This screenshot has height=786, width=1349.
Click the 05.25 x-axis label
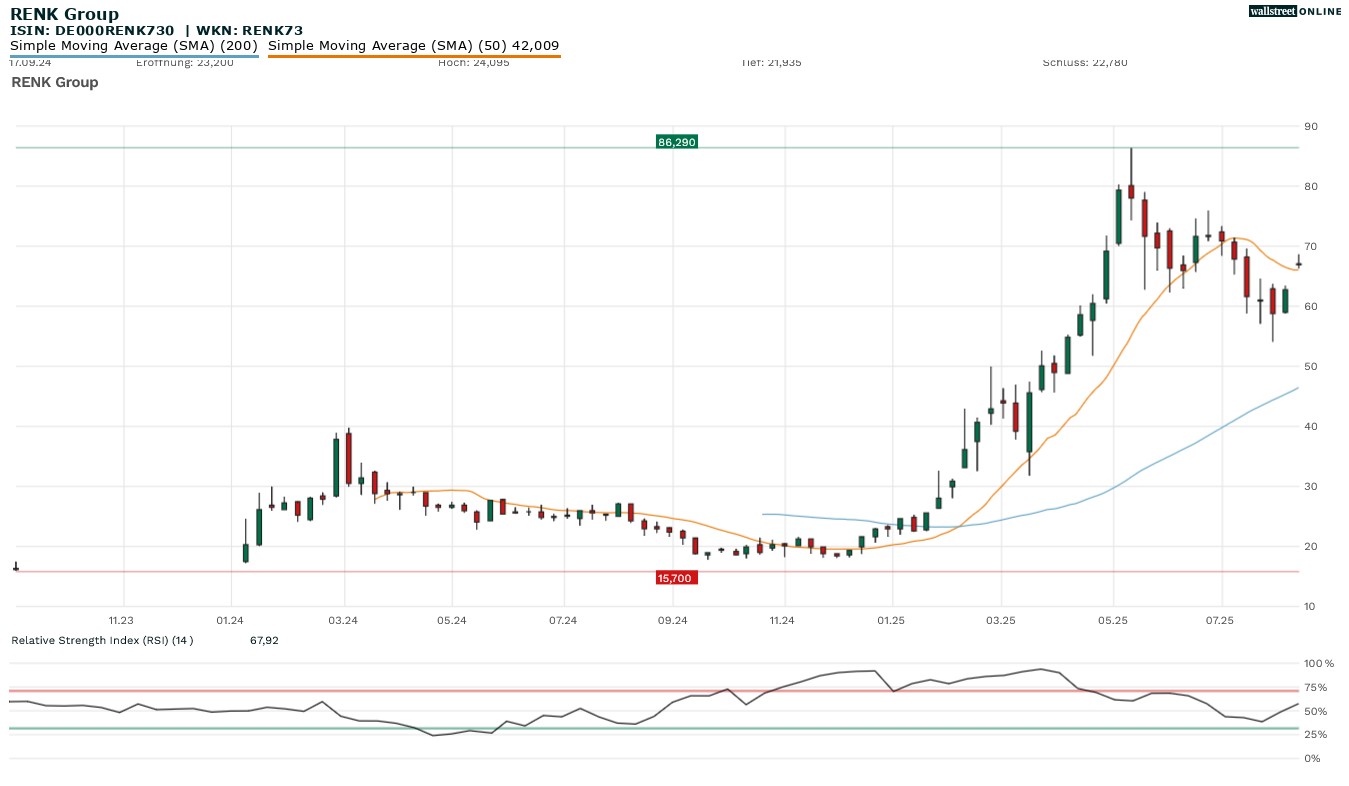point(1113,621)
